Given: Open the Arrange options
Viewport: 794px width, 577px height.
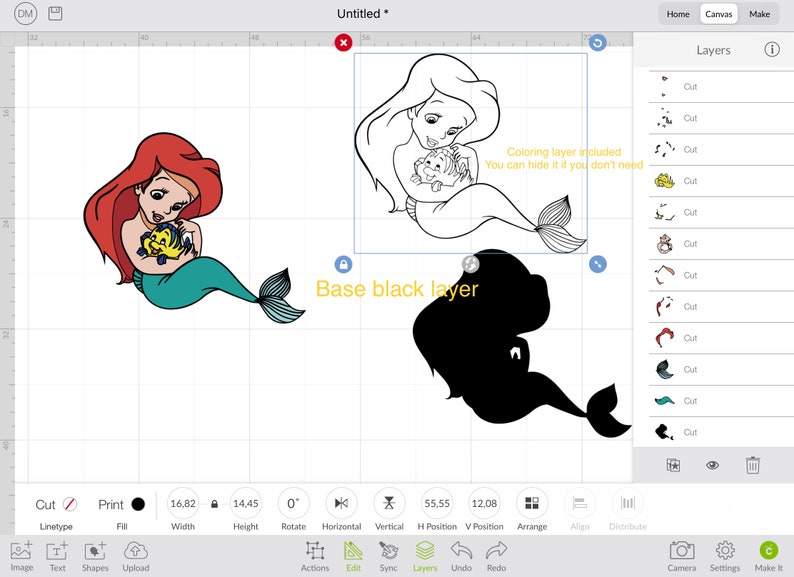Looking at the screenshot, I should (x=532, y=504).
